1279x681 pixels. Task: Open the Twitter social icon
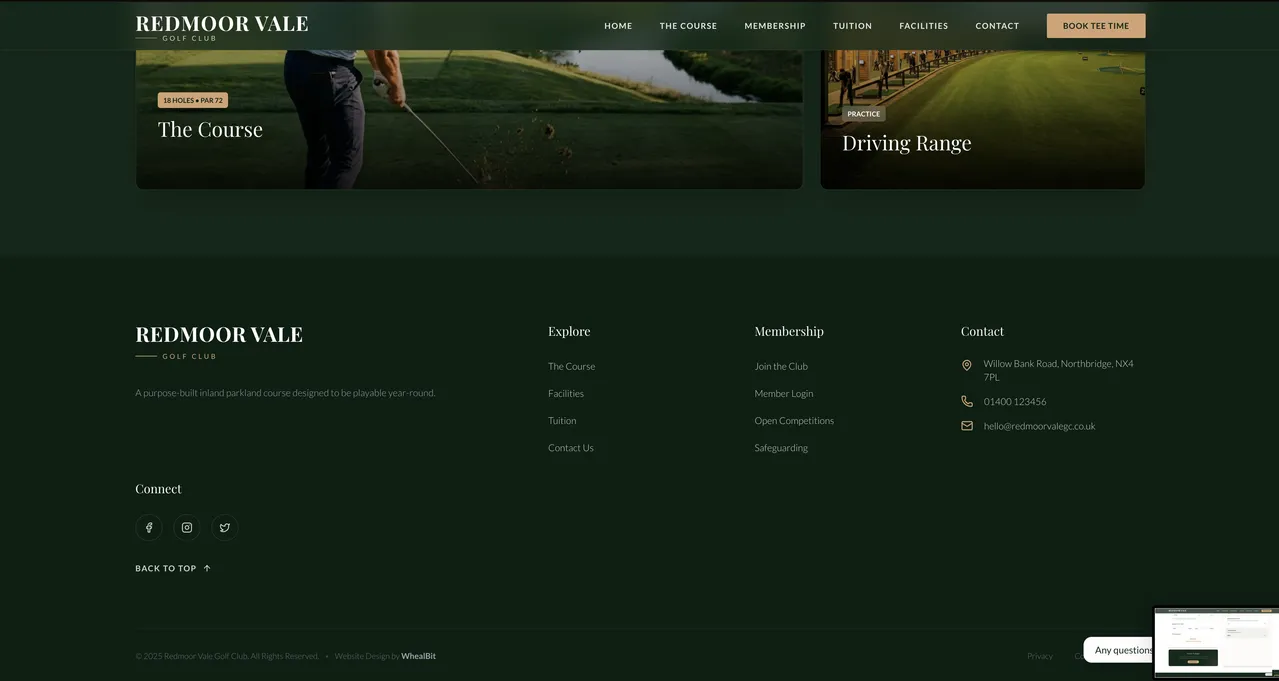pos(225,528)
